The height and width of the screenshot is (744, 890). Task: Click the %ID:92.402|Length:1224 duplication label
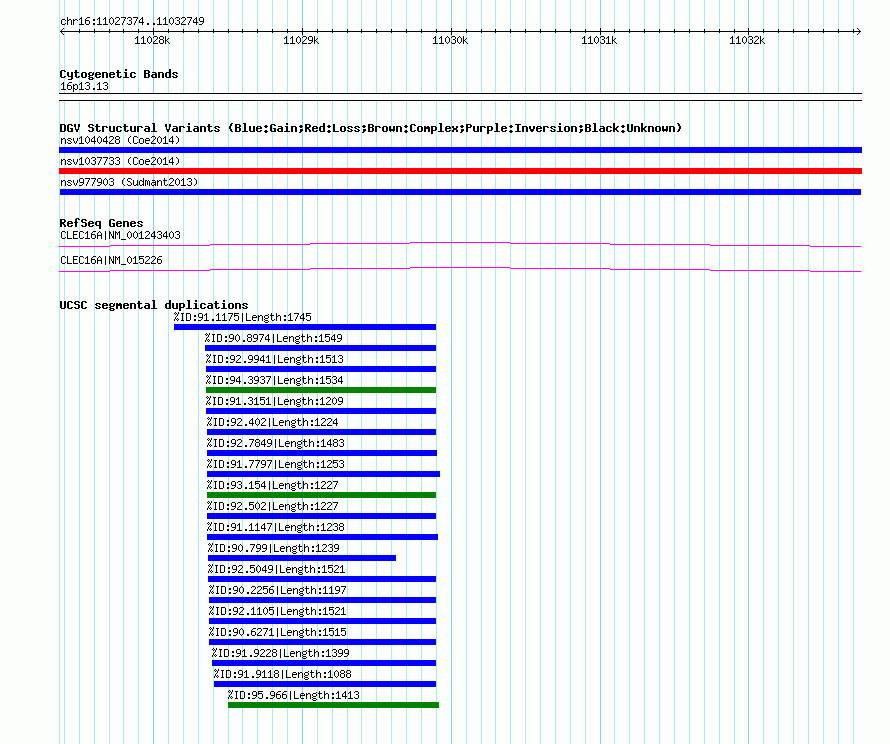272,422
